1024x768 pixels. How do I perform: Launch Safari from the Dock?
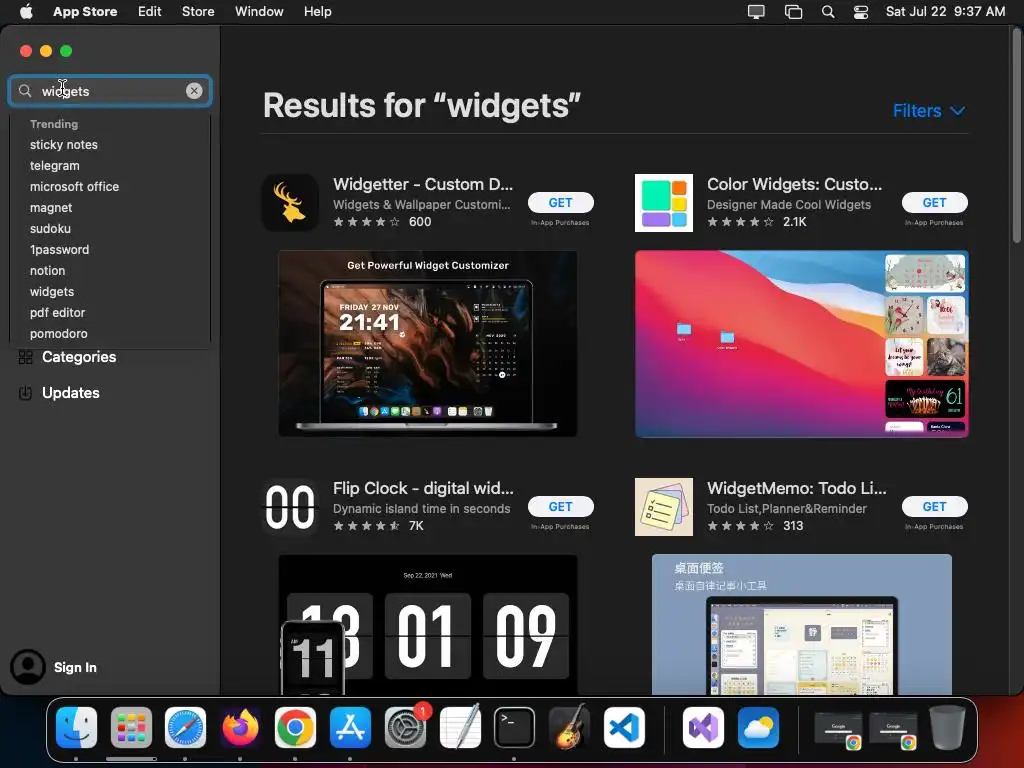[x=185, y=728]
